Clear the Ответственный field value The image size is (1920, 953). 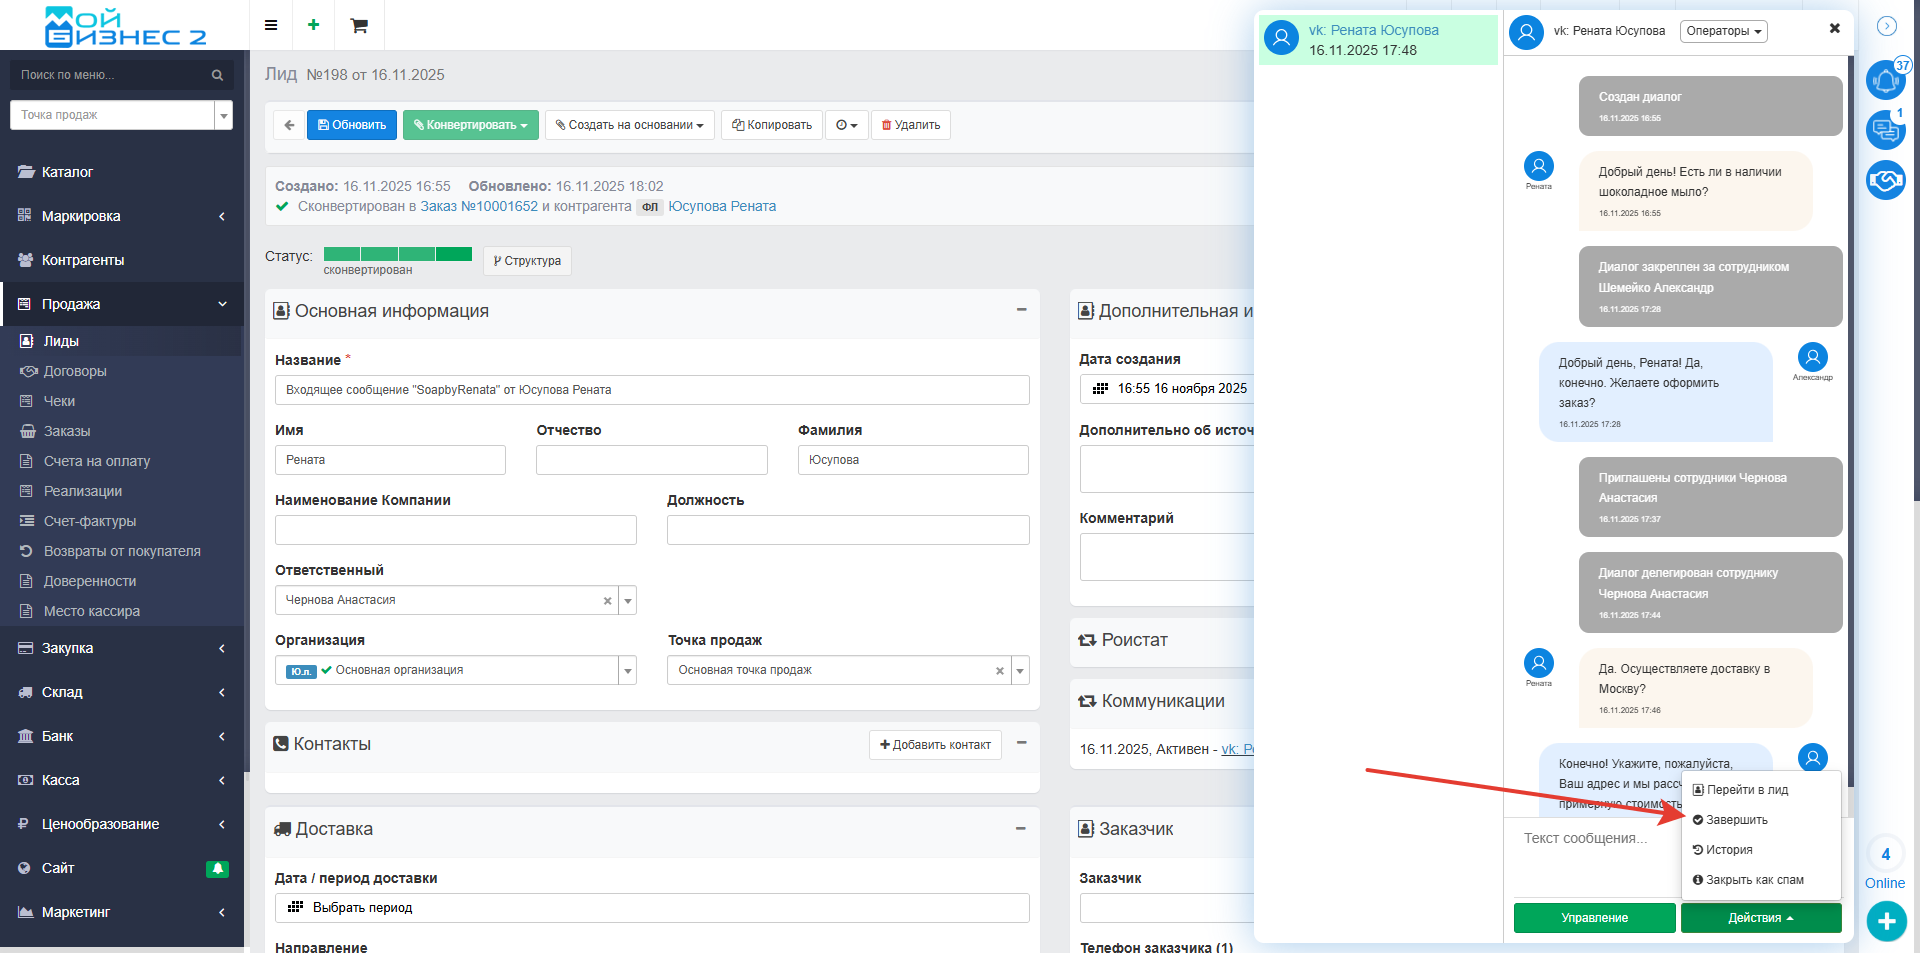point(607,601)
